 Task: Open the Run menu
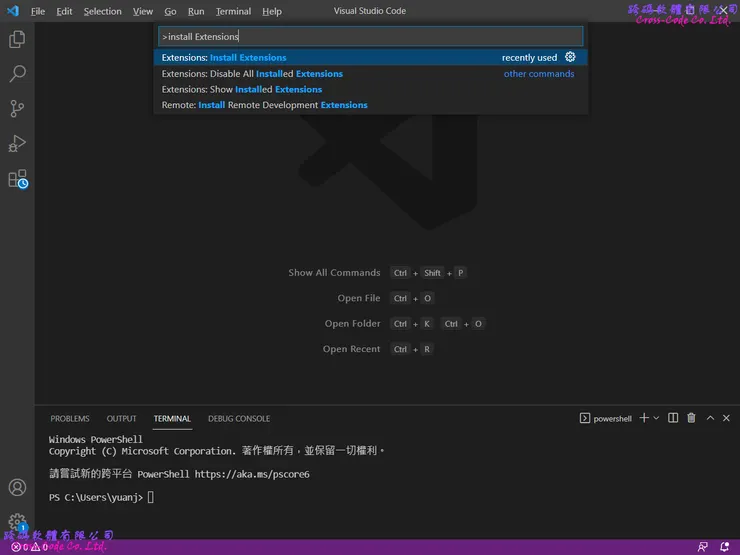click(x=196, y=11)
